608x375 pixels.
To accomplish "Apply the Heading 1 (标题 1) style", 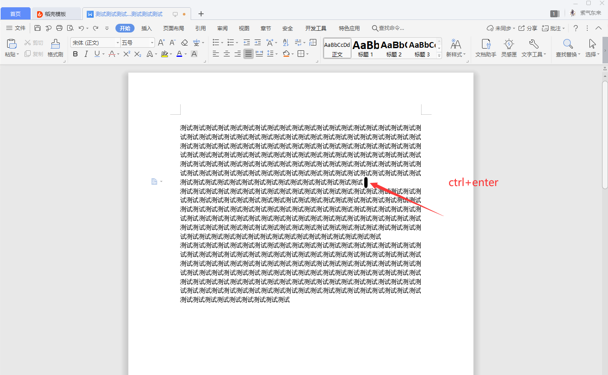I will (x=365, y=48).
